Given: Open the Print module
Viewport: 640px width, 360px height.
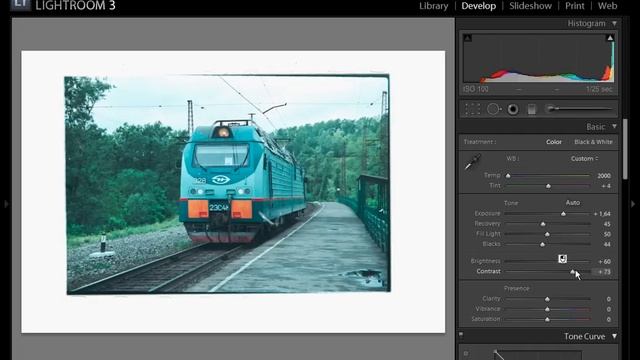Looking at the screenshot, I should pyautogui.click(x=575, y=6).
